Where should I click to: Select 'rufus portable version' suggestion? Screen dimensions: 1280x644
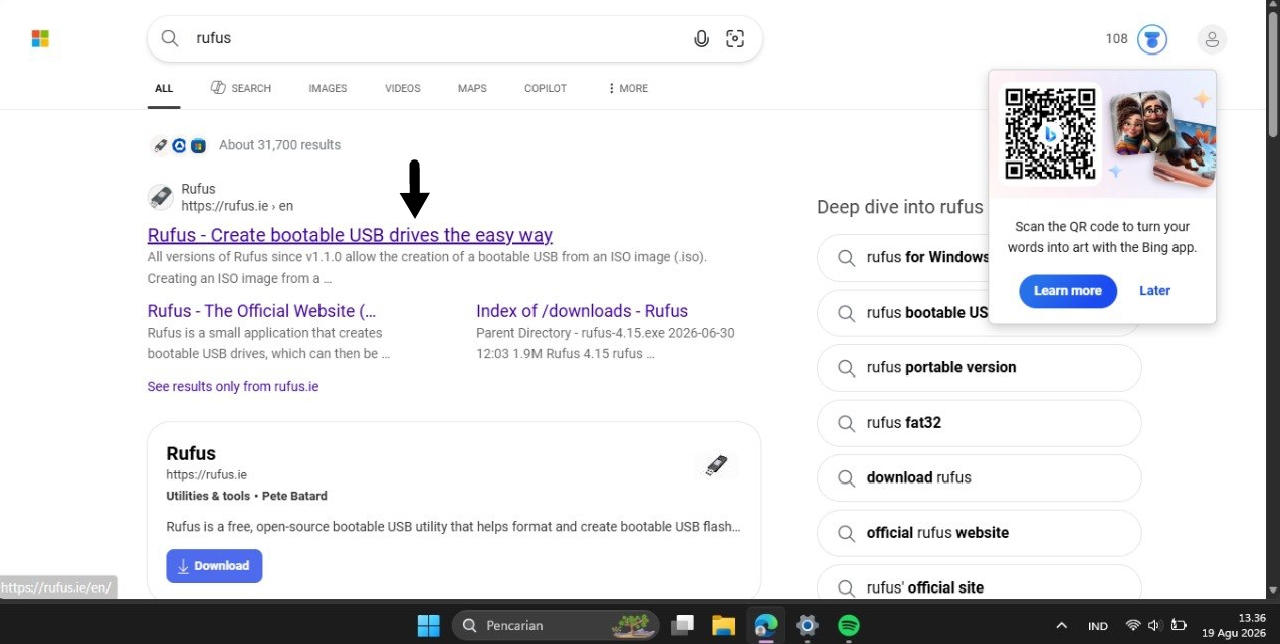[979, 367]
